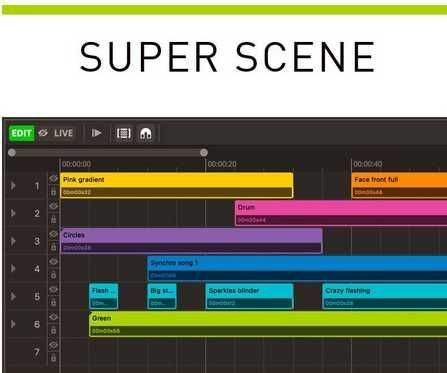This screenshot has height=373, width=447.
Task: Click the magnet snap icon in toolbar
Action: tap(146, 134)
